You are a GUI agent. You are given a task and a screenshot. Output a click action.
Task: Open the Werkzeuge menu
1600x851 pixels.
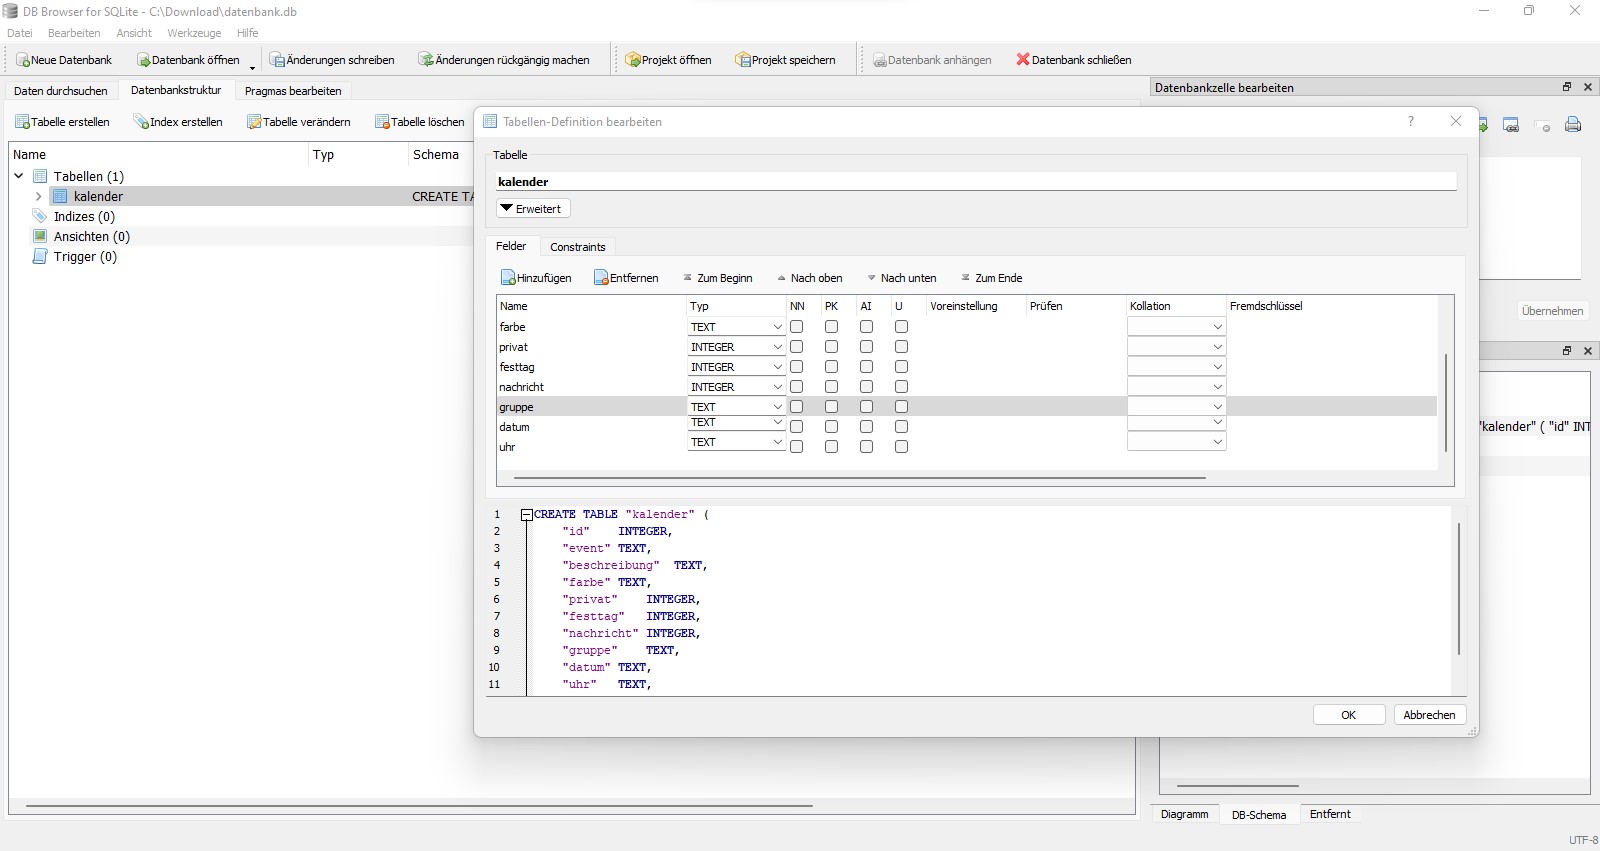pyautogui.click(x=194, y=33)
